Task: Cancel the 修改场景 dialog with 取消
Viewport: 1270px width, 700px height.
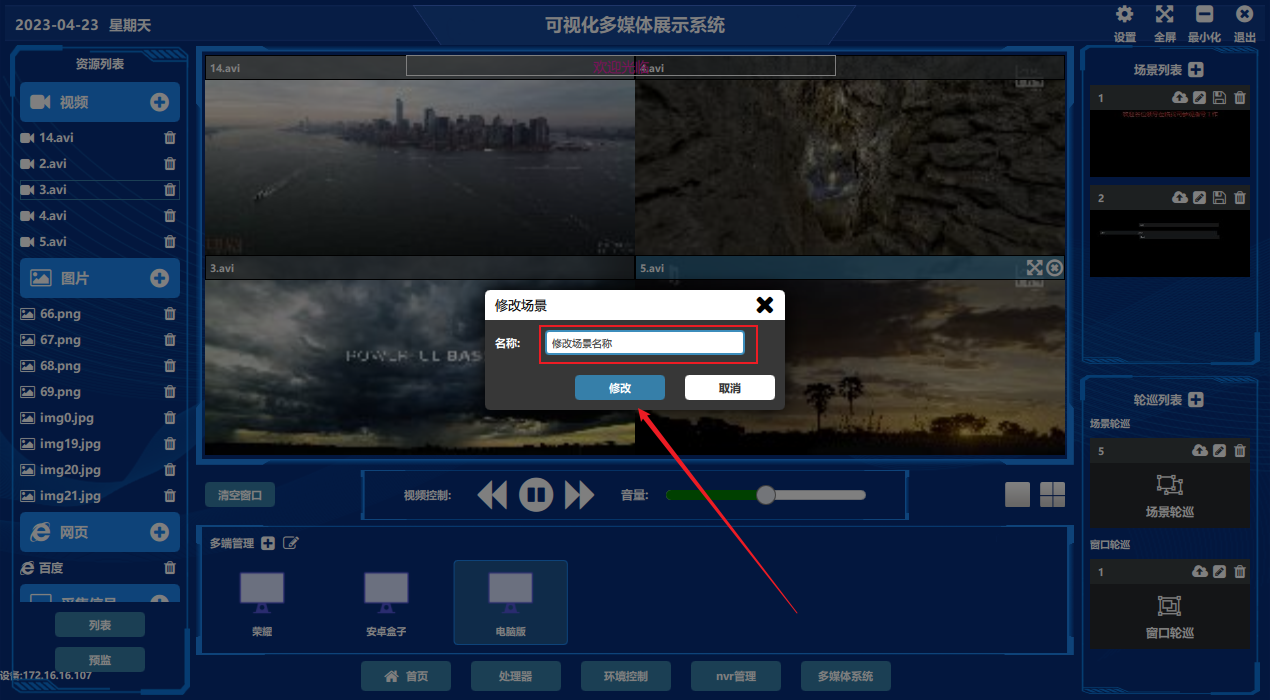Action: pos(730,388)
